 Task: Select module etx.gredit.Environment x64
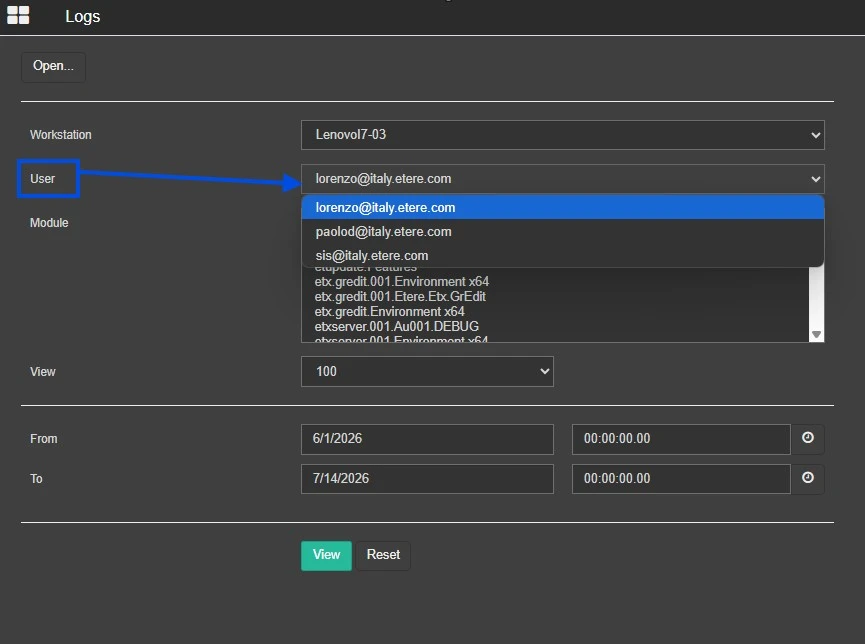(389, 311)
